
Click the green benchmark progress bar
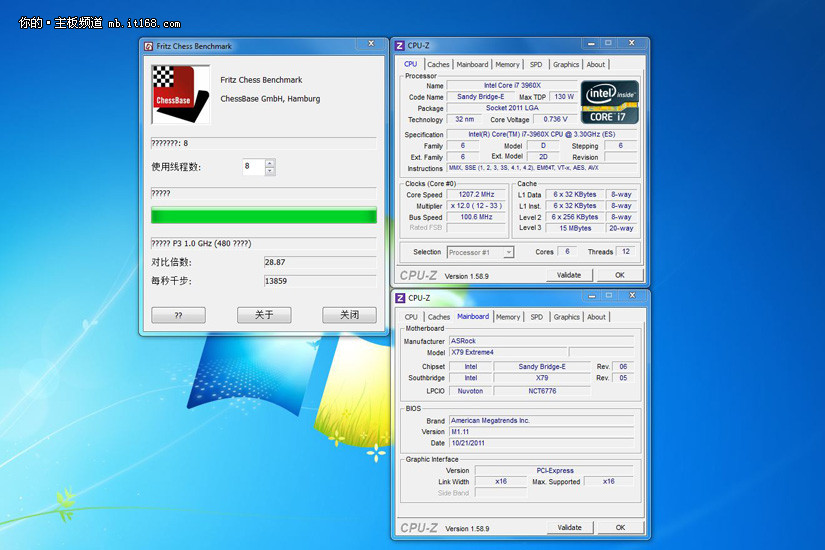tap(264, 215)
